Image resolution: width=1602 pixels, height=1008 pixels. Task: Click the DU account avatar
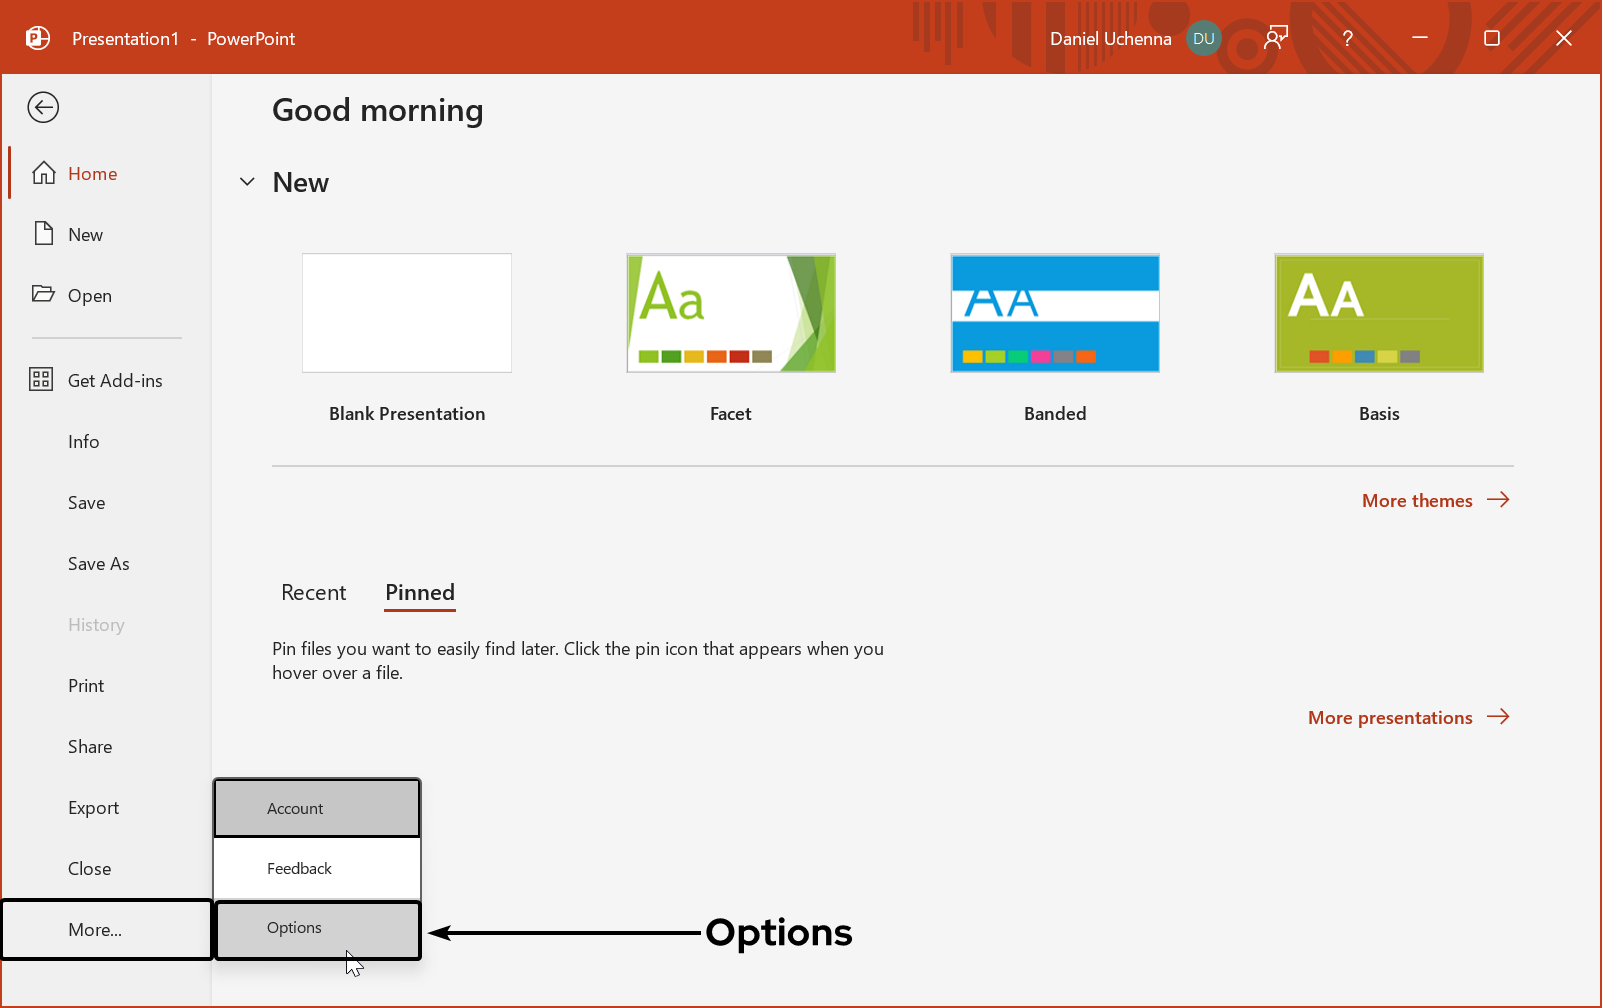tap(1203, 39)
